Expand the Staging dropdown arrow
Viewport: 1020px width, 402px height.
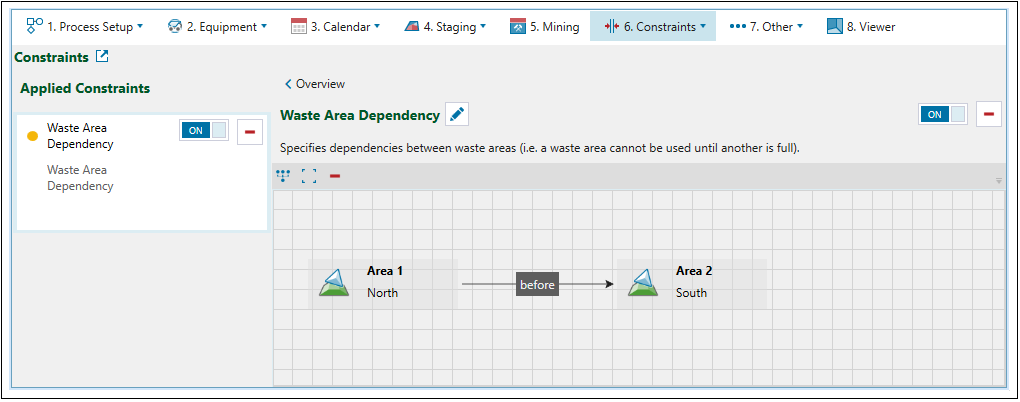[x=483, y=27]
